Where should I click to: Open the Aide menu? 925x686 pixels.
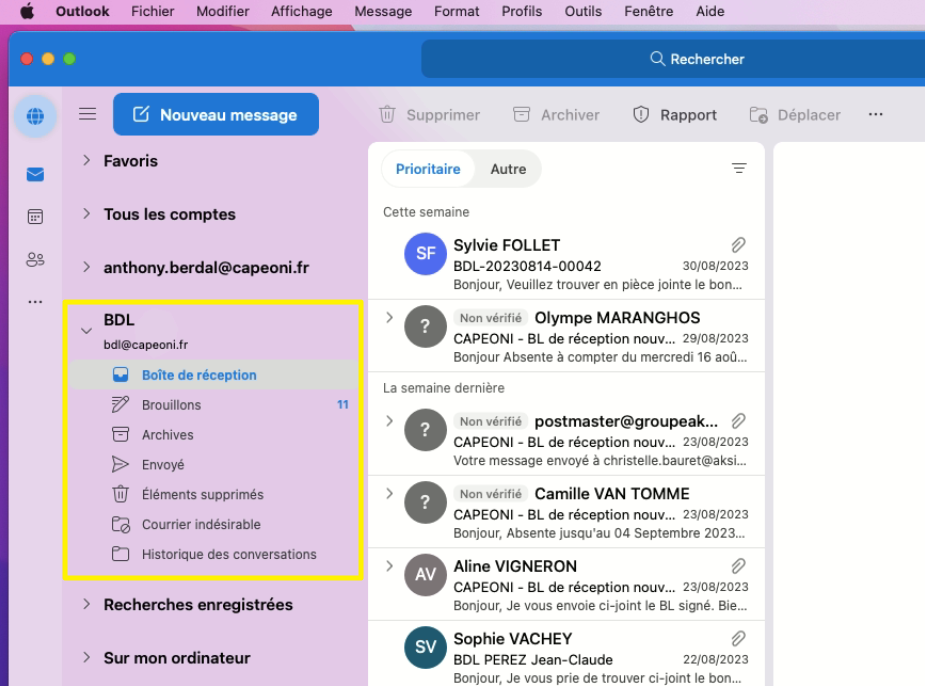coord(710,11)
